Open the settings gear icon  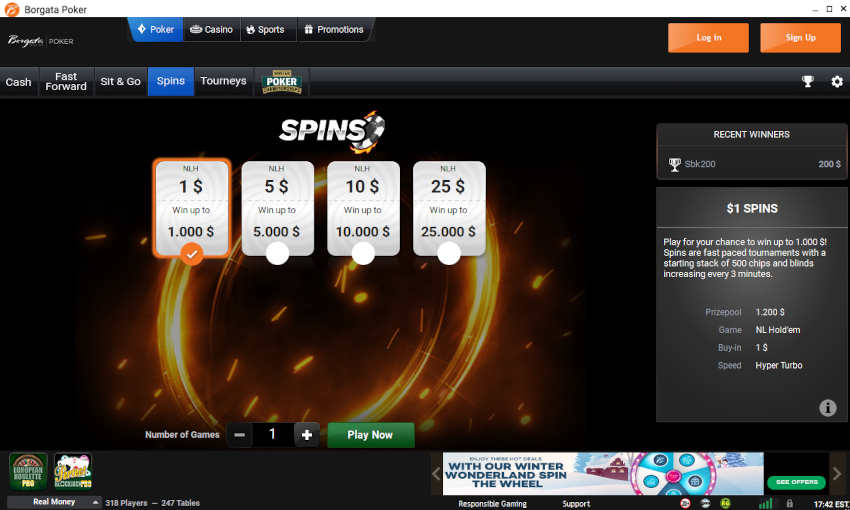click(837, 81)
